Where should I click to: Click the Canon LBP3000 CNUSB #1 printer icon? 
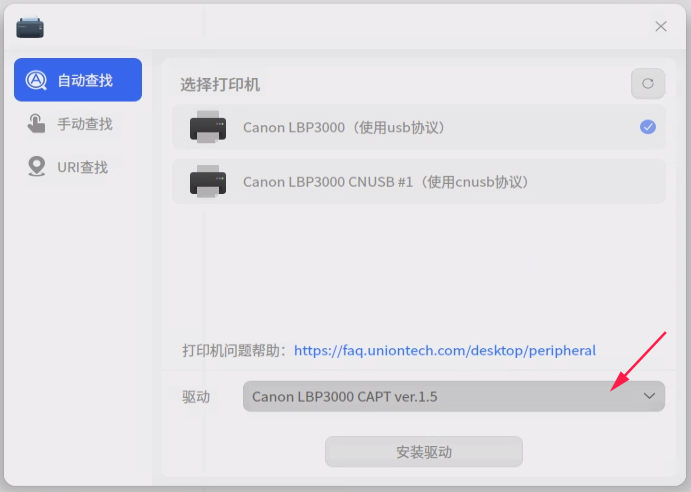(x=208, y=181)
